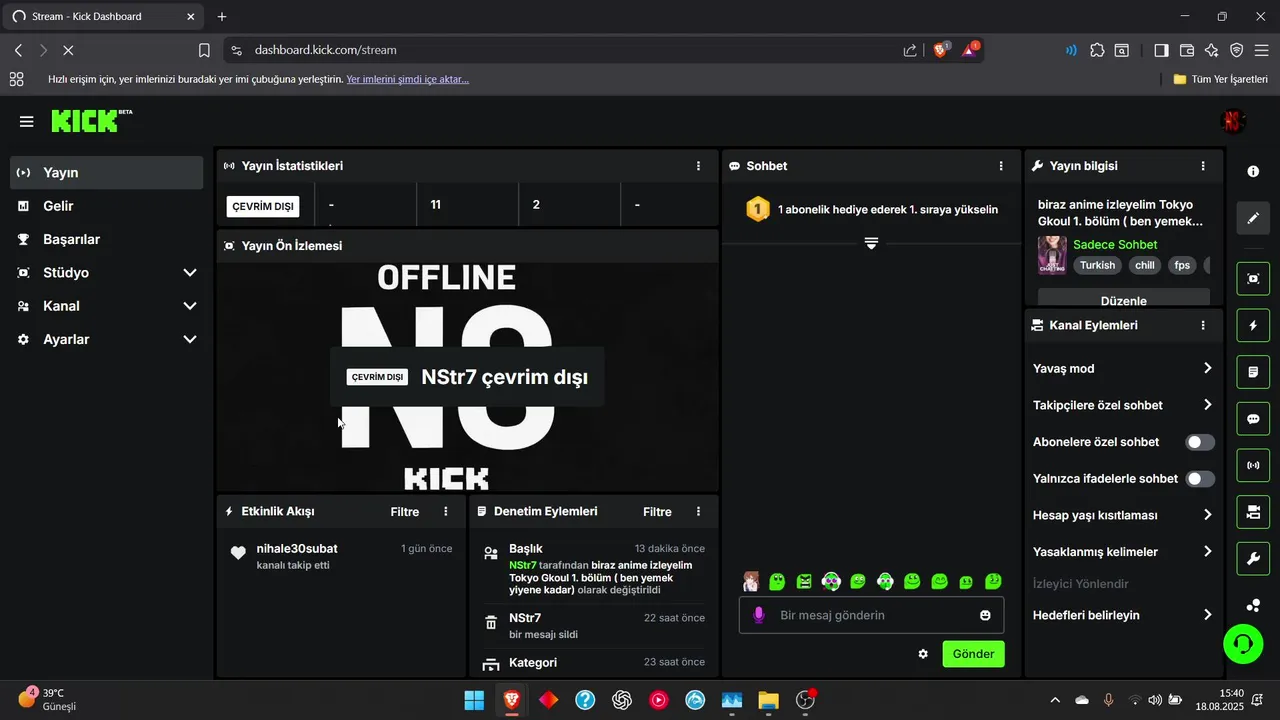This screenshot has height=720, width=1280.
Task: Click the chill tag chip
Action: tap(1144, 266)
